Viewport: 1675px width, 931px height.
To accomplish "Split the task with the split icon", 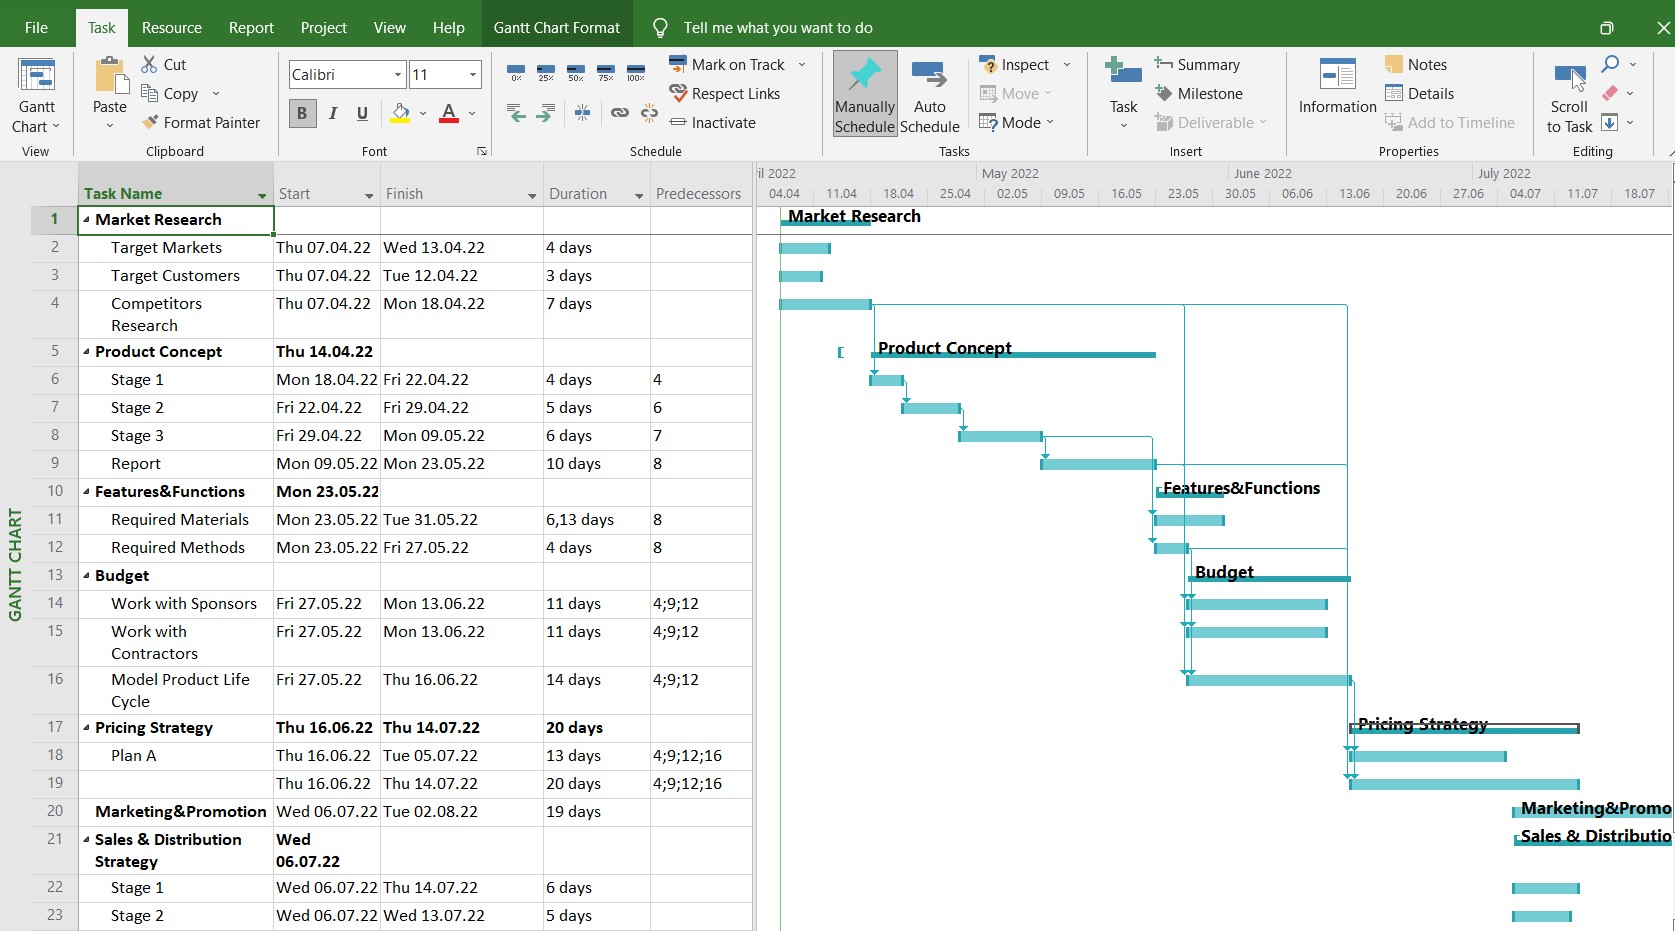I will [x=583, y=113].
